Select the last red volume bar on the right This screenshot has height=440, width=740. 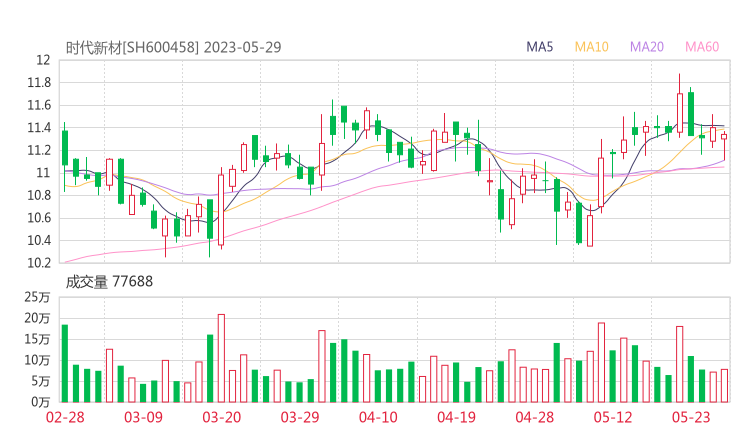pyautogui.click(x=724, y=386)
